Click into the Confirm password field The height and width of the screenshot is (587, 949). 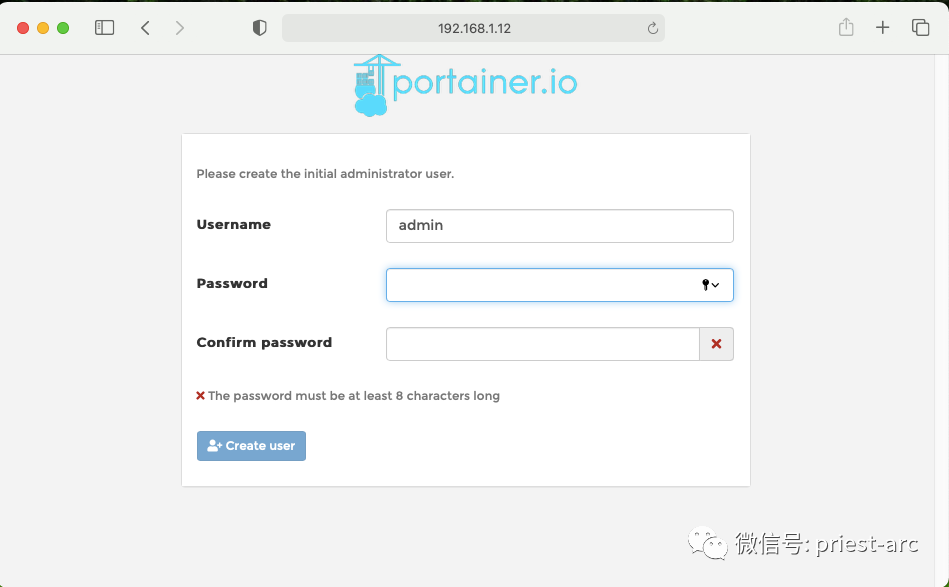point(543,344)
